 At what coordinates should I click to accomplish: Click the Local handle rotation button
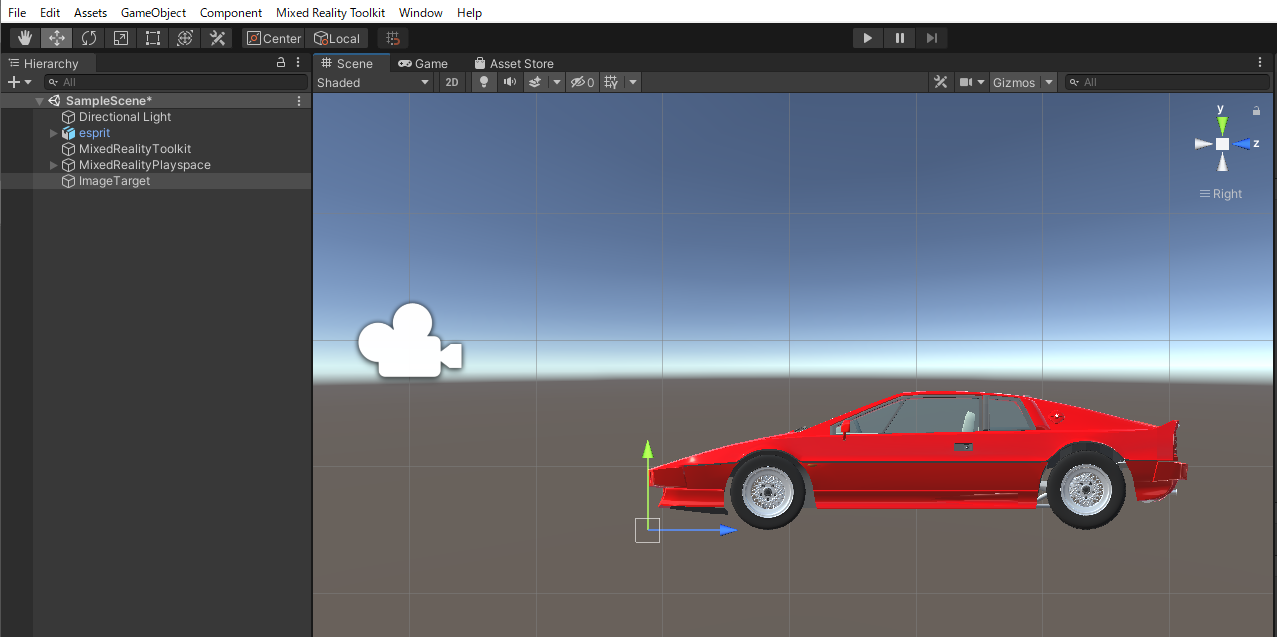point(337,38)
